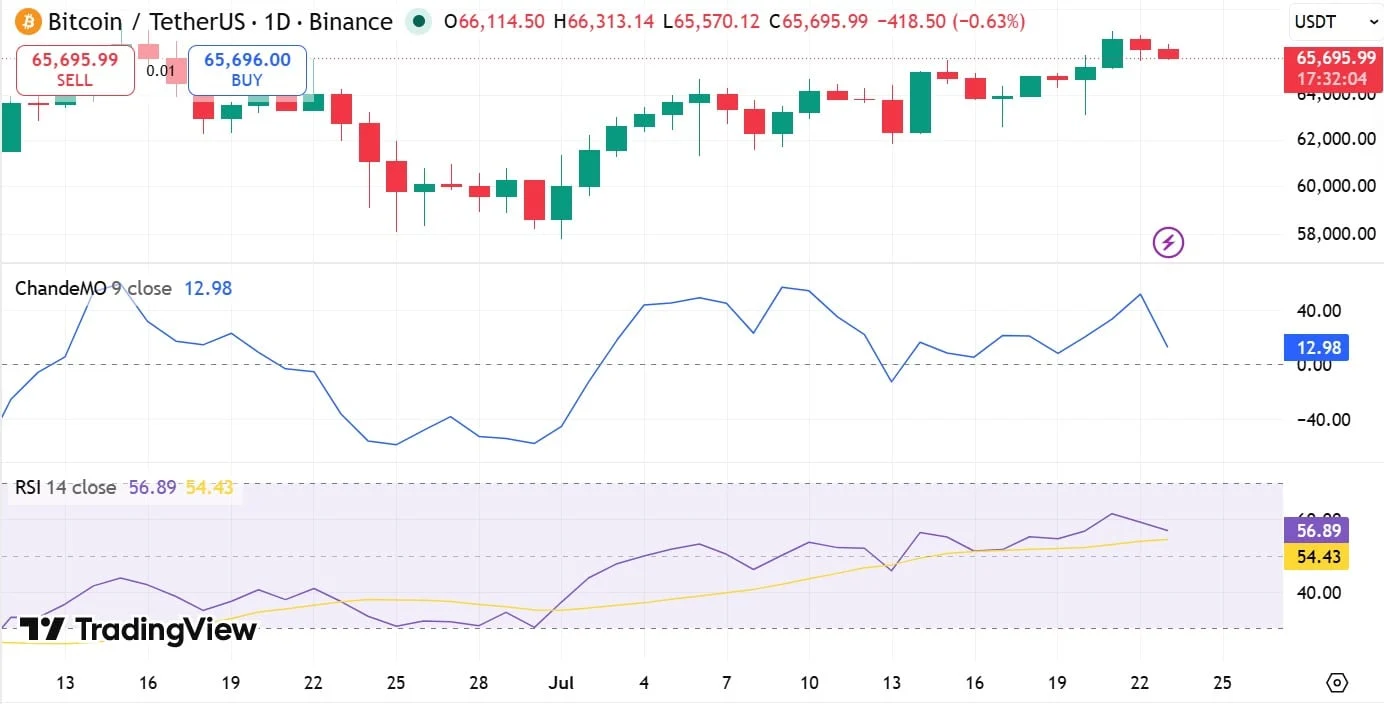Click the opening price O66,114.50
The width and height of the screenshot is (1384, 704).
pos(494,21)
